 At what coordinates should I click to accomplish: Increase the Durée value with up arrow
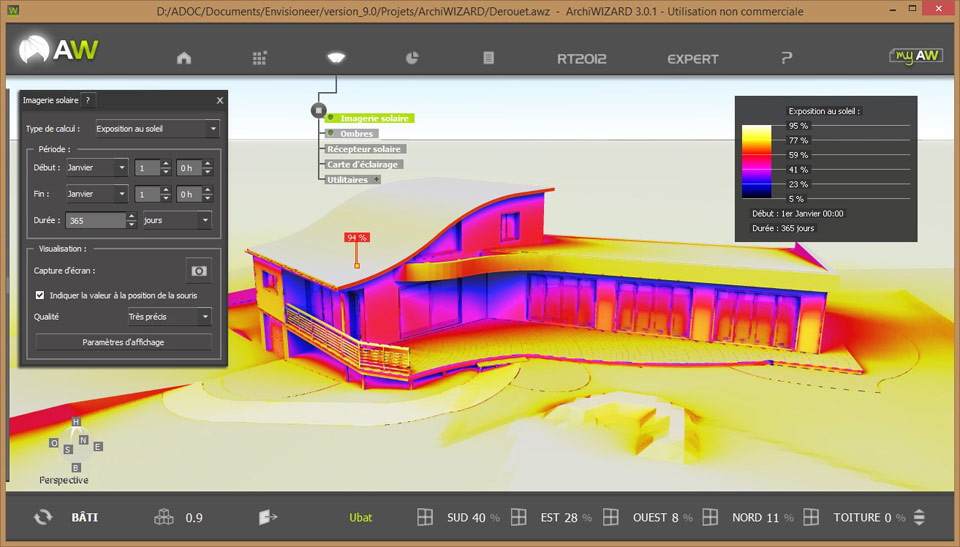(x=131, y=216)
